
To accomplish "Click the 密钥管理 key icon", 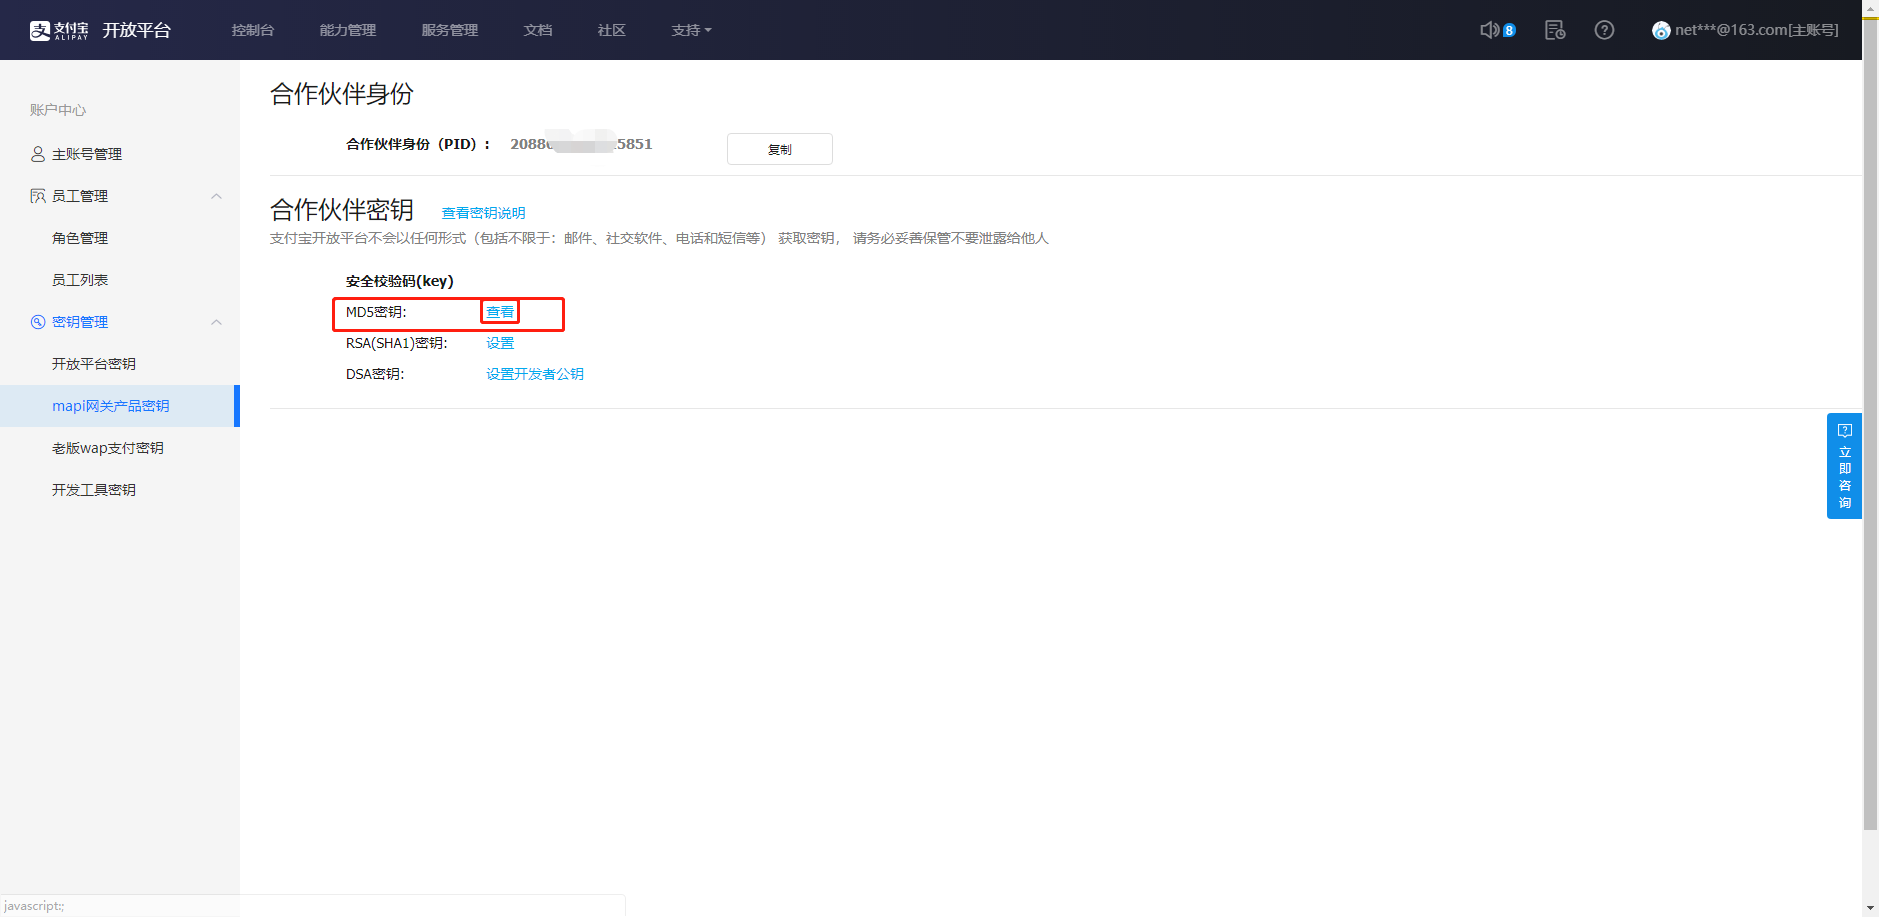I will pos(38,322).
